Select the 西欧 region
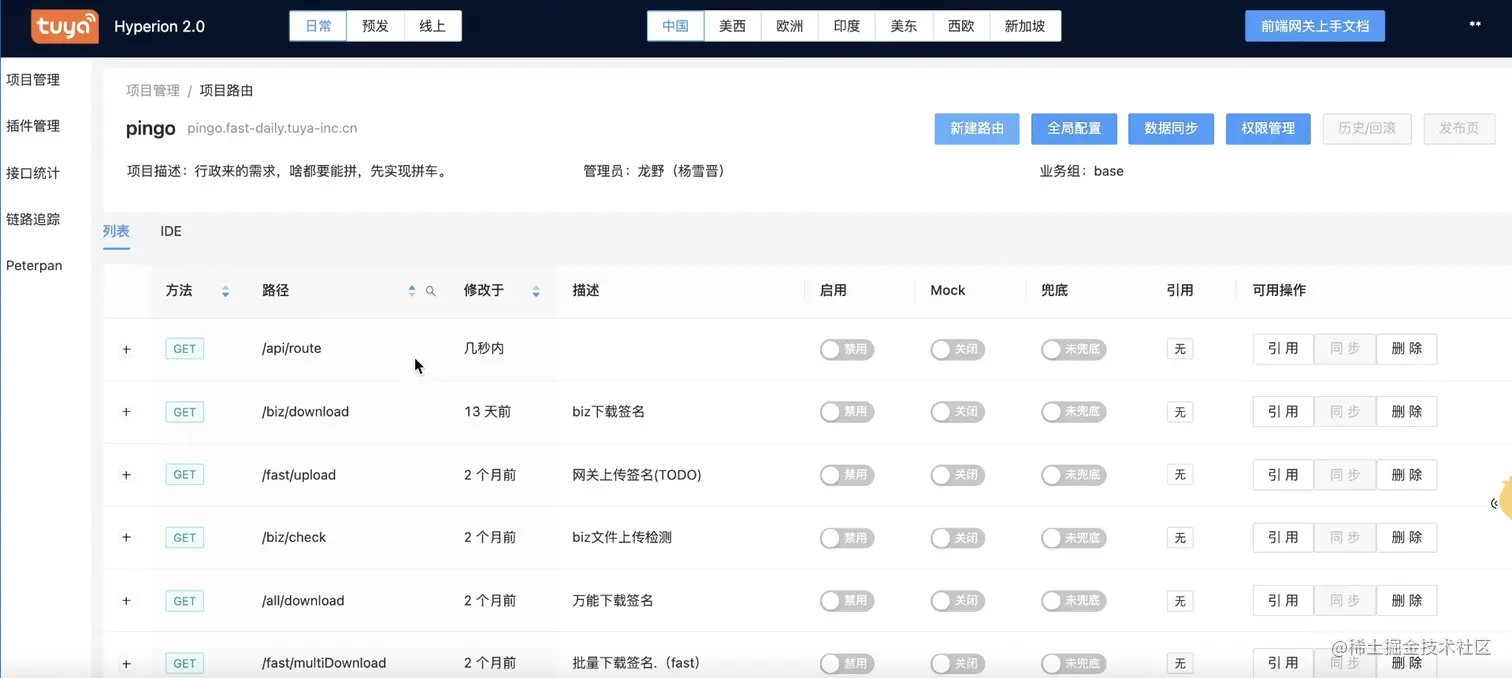 (961, 26)
